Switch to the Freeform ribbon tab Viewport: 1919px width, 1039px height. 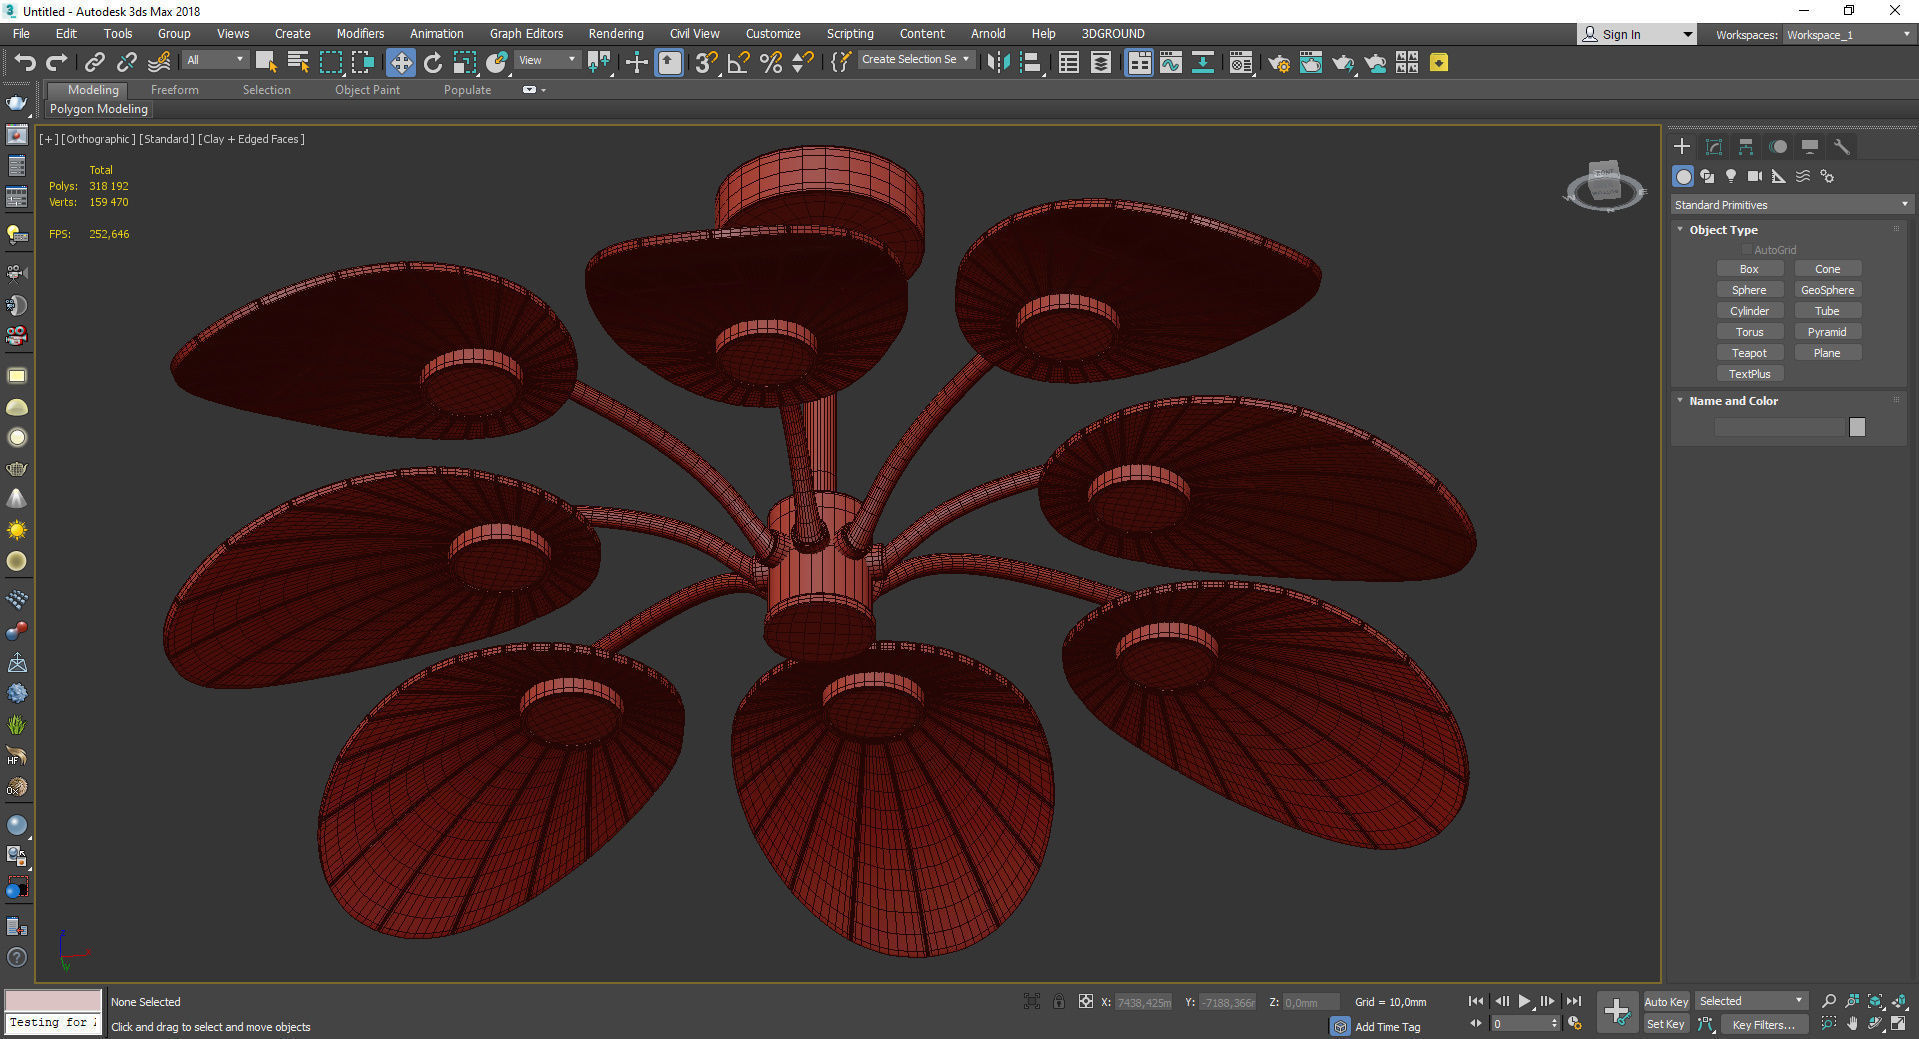click(x=175, y=90)
